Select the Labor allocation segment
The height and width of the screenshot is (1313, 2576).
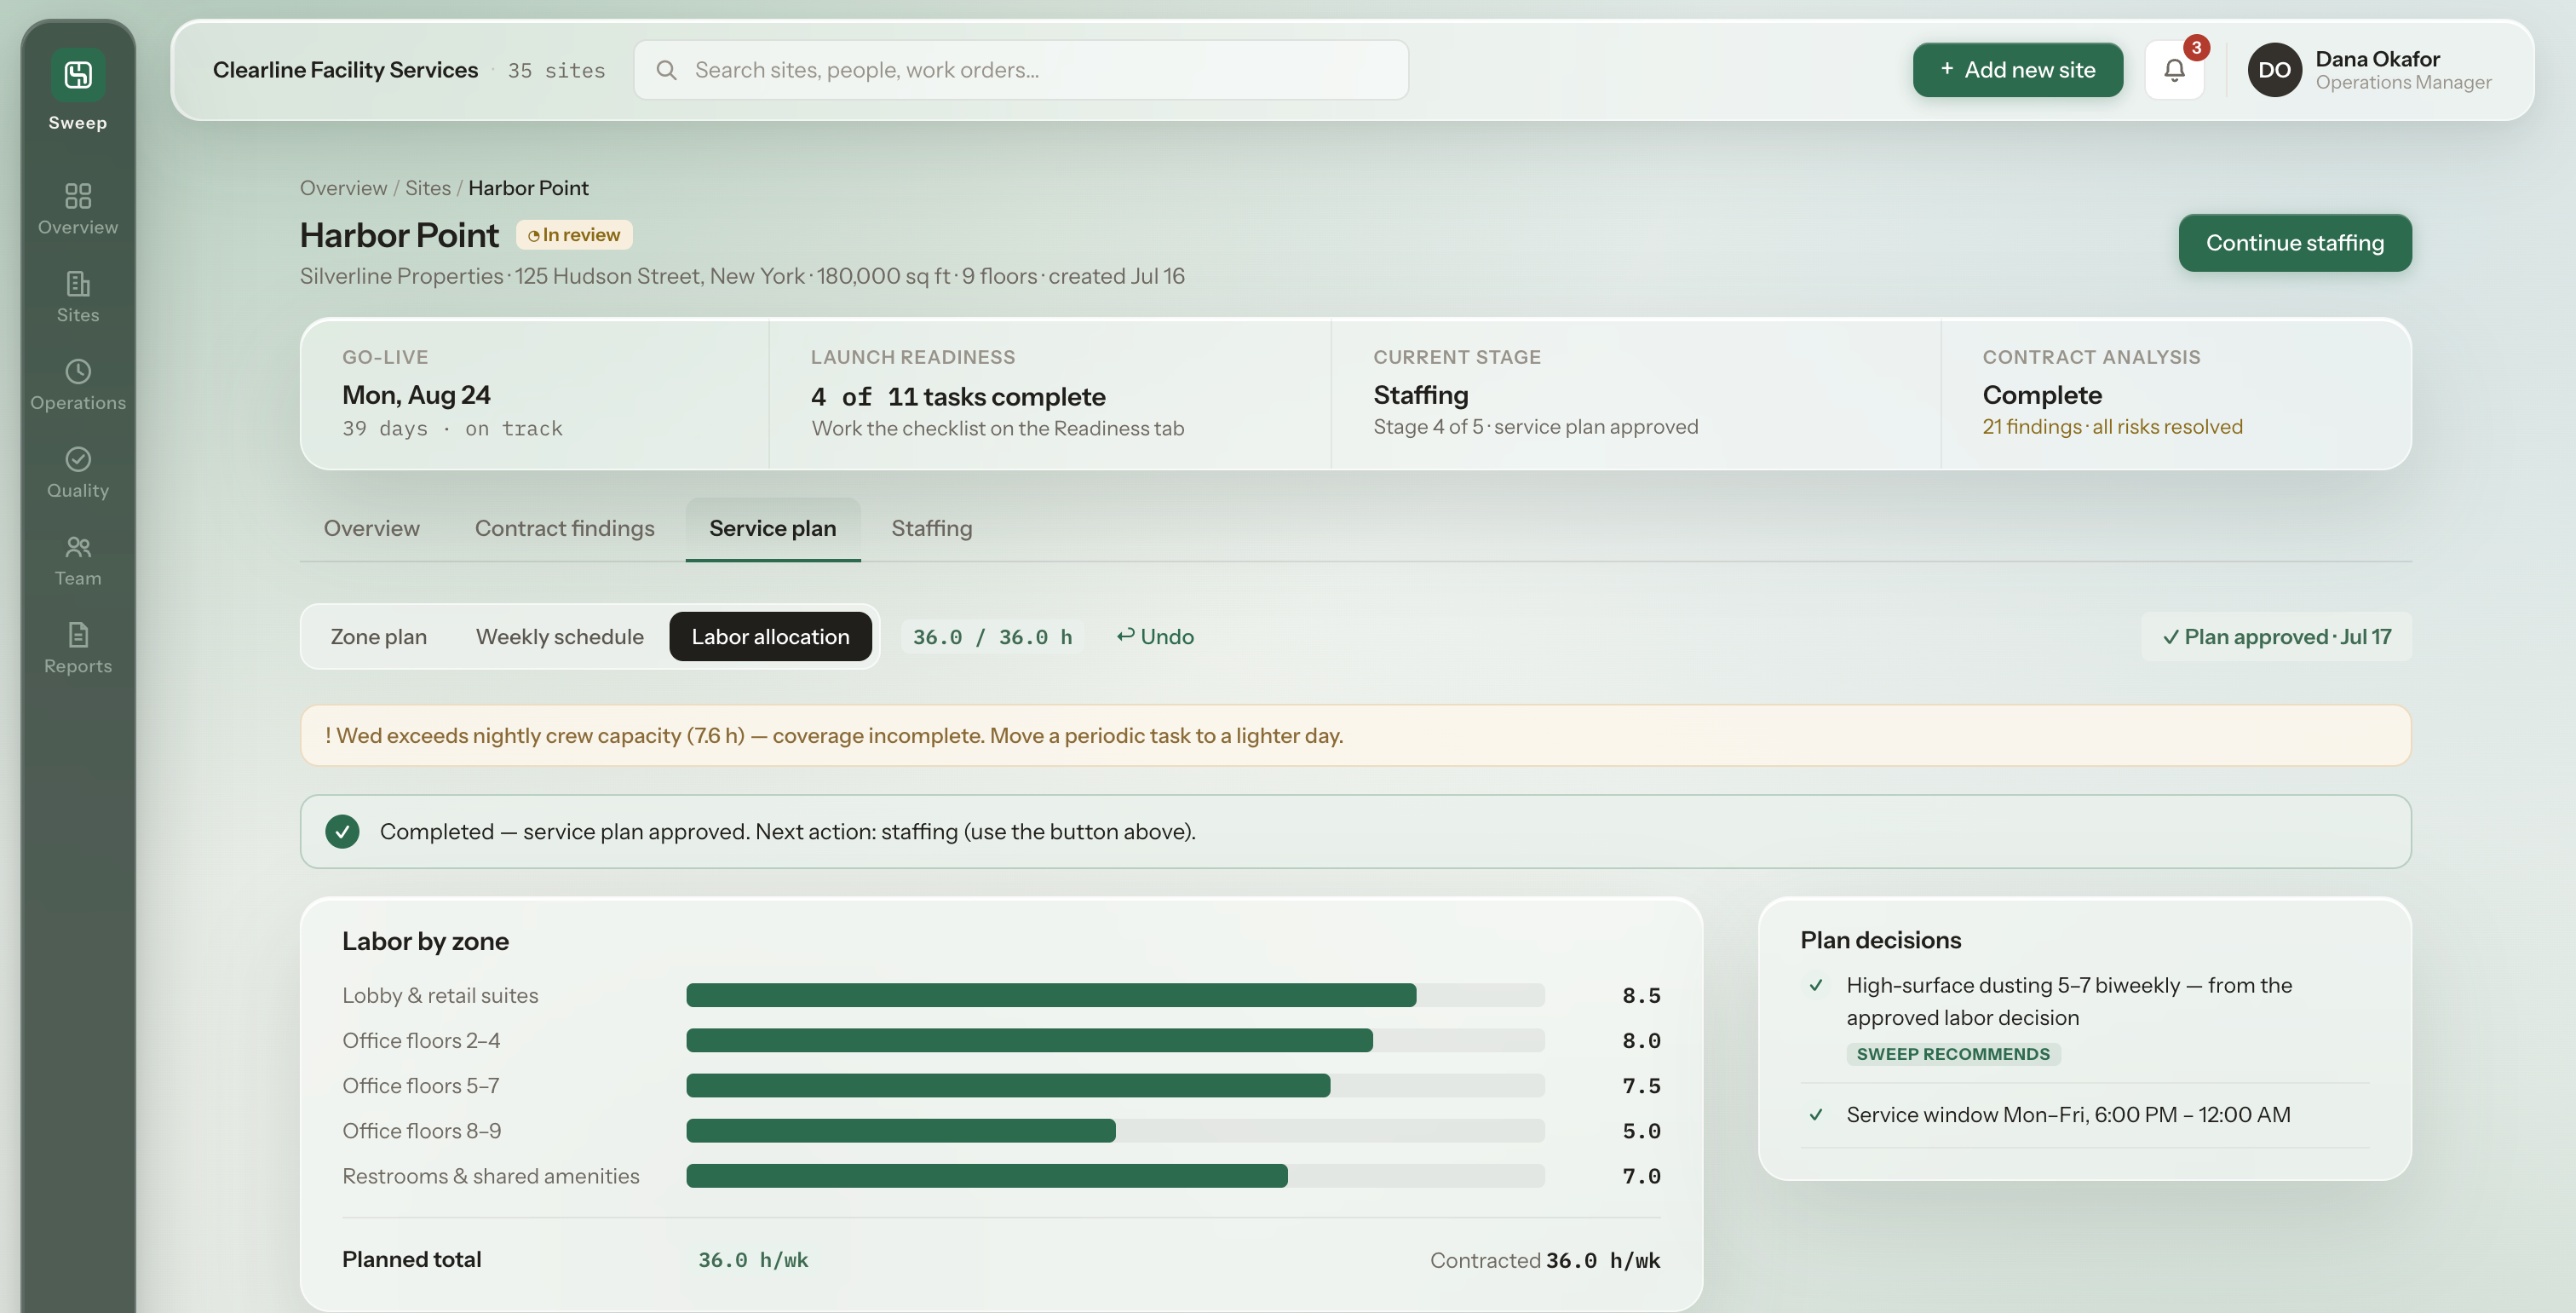coord(770,637)
